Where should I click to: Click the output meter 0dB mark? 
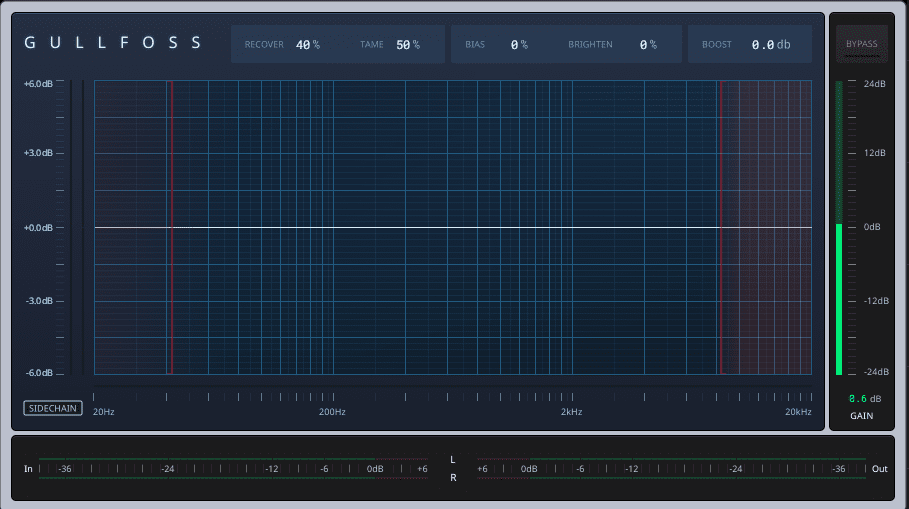point(529,469)
